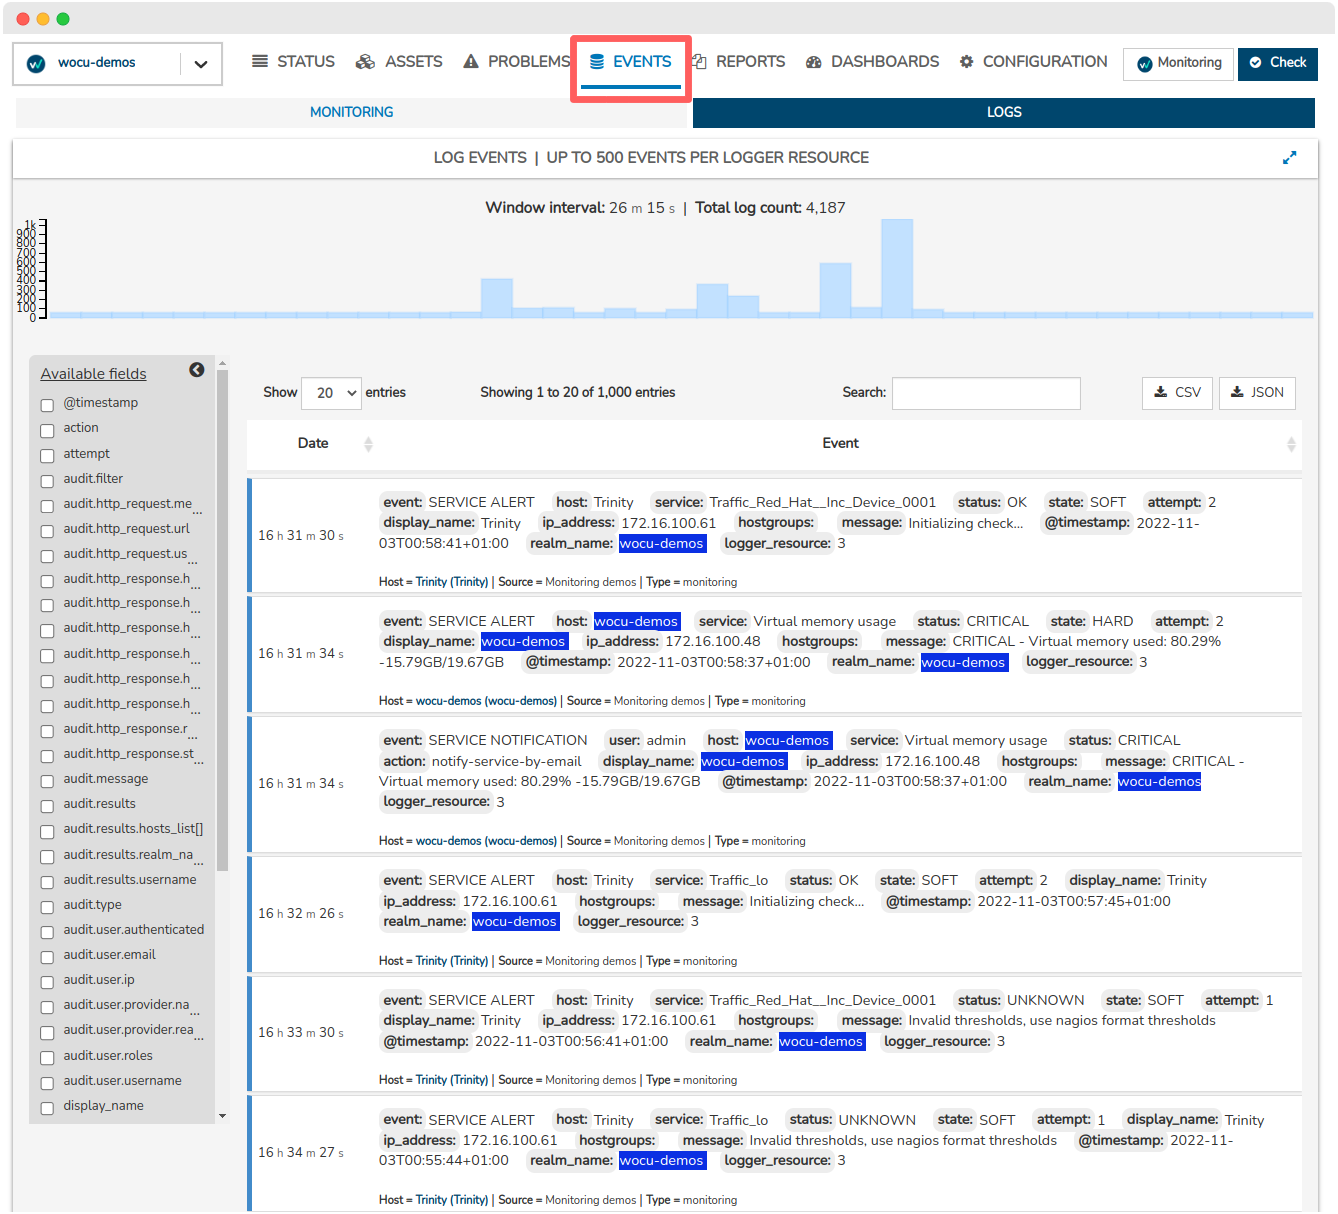
Task: Switch to the LOGS tab
Action: (1004, 112)
